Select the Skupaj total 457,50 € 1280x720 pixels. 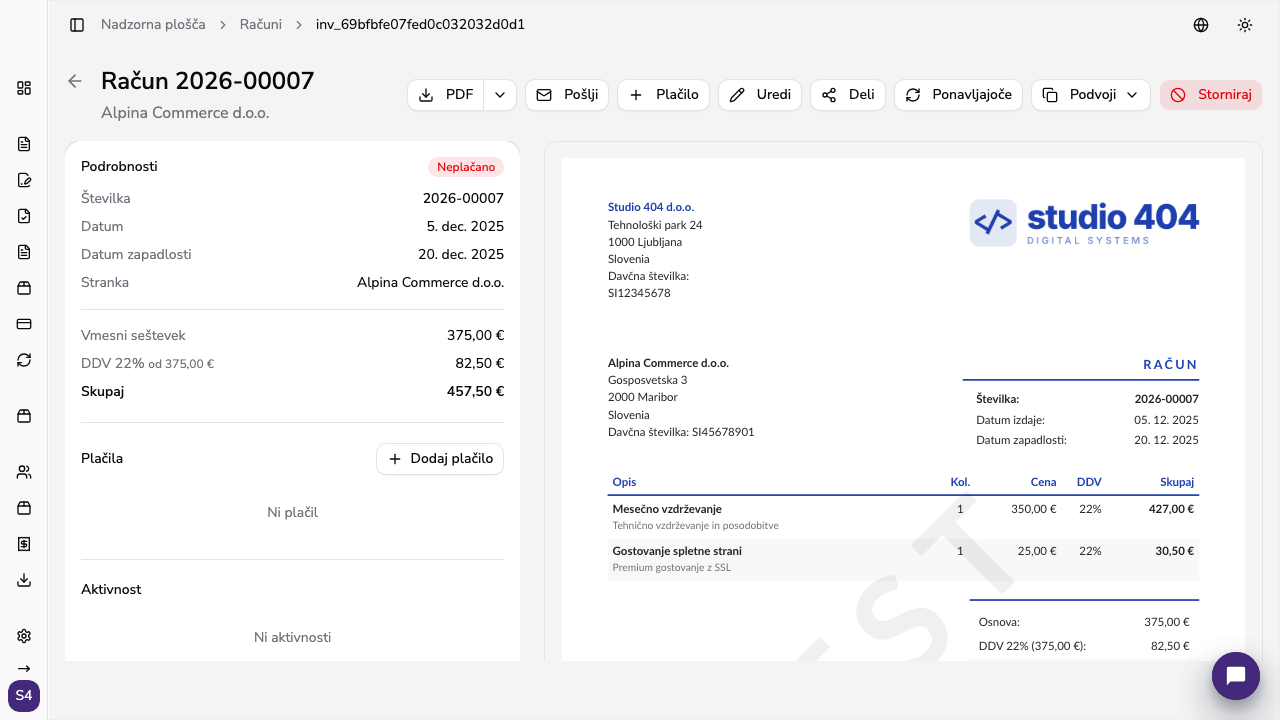pyautogui.click(x=475, y=391)
